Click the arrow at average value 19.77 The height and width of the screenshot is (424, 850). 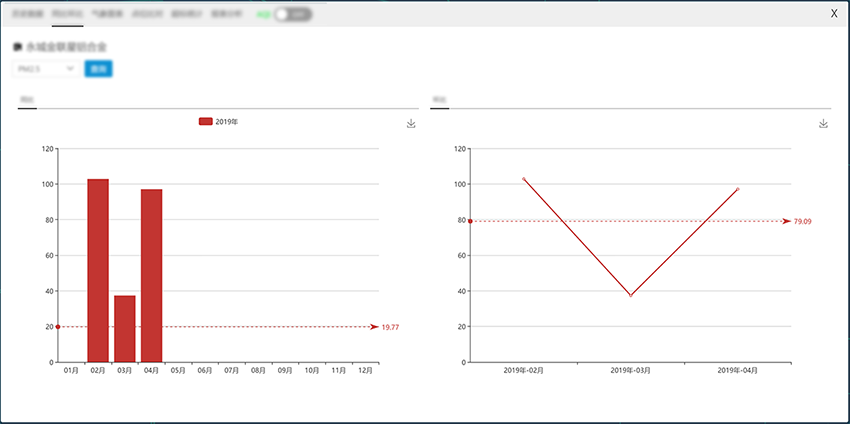click(x=374, y=327)
